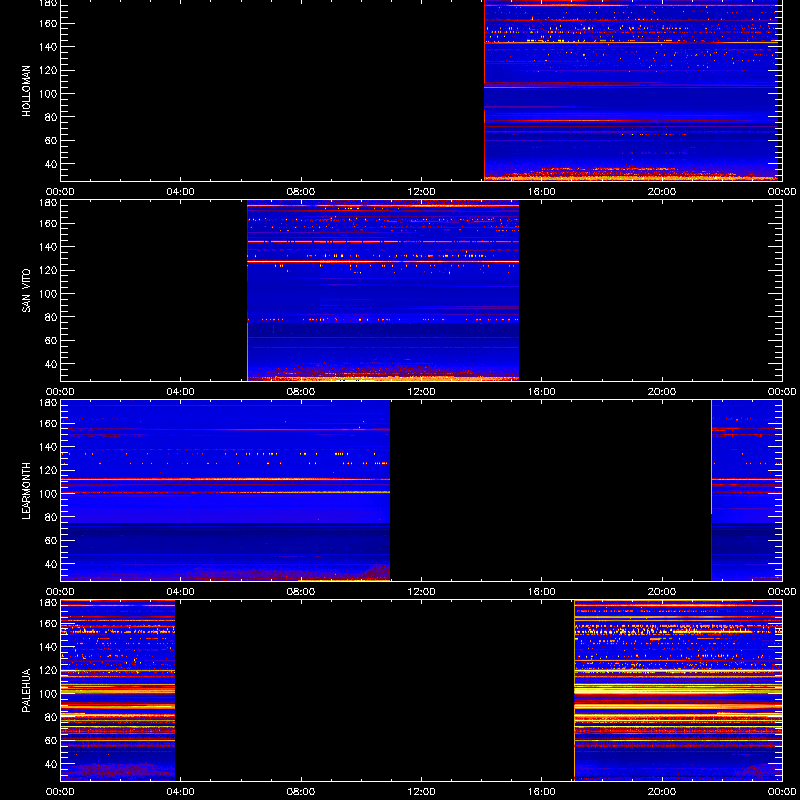The image size is (800, 800).
Task: Click the 40 frequency tick on Palehua axis
Action: tap(52, 764)
